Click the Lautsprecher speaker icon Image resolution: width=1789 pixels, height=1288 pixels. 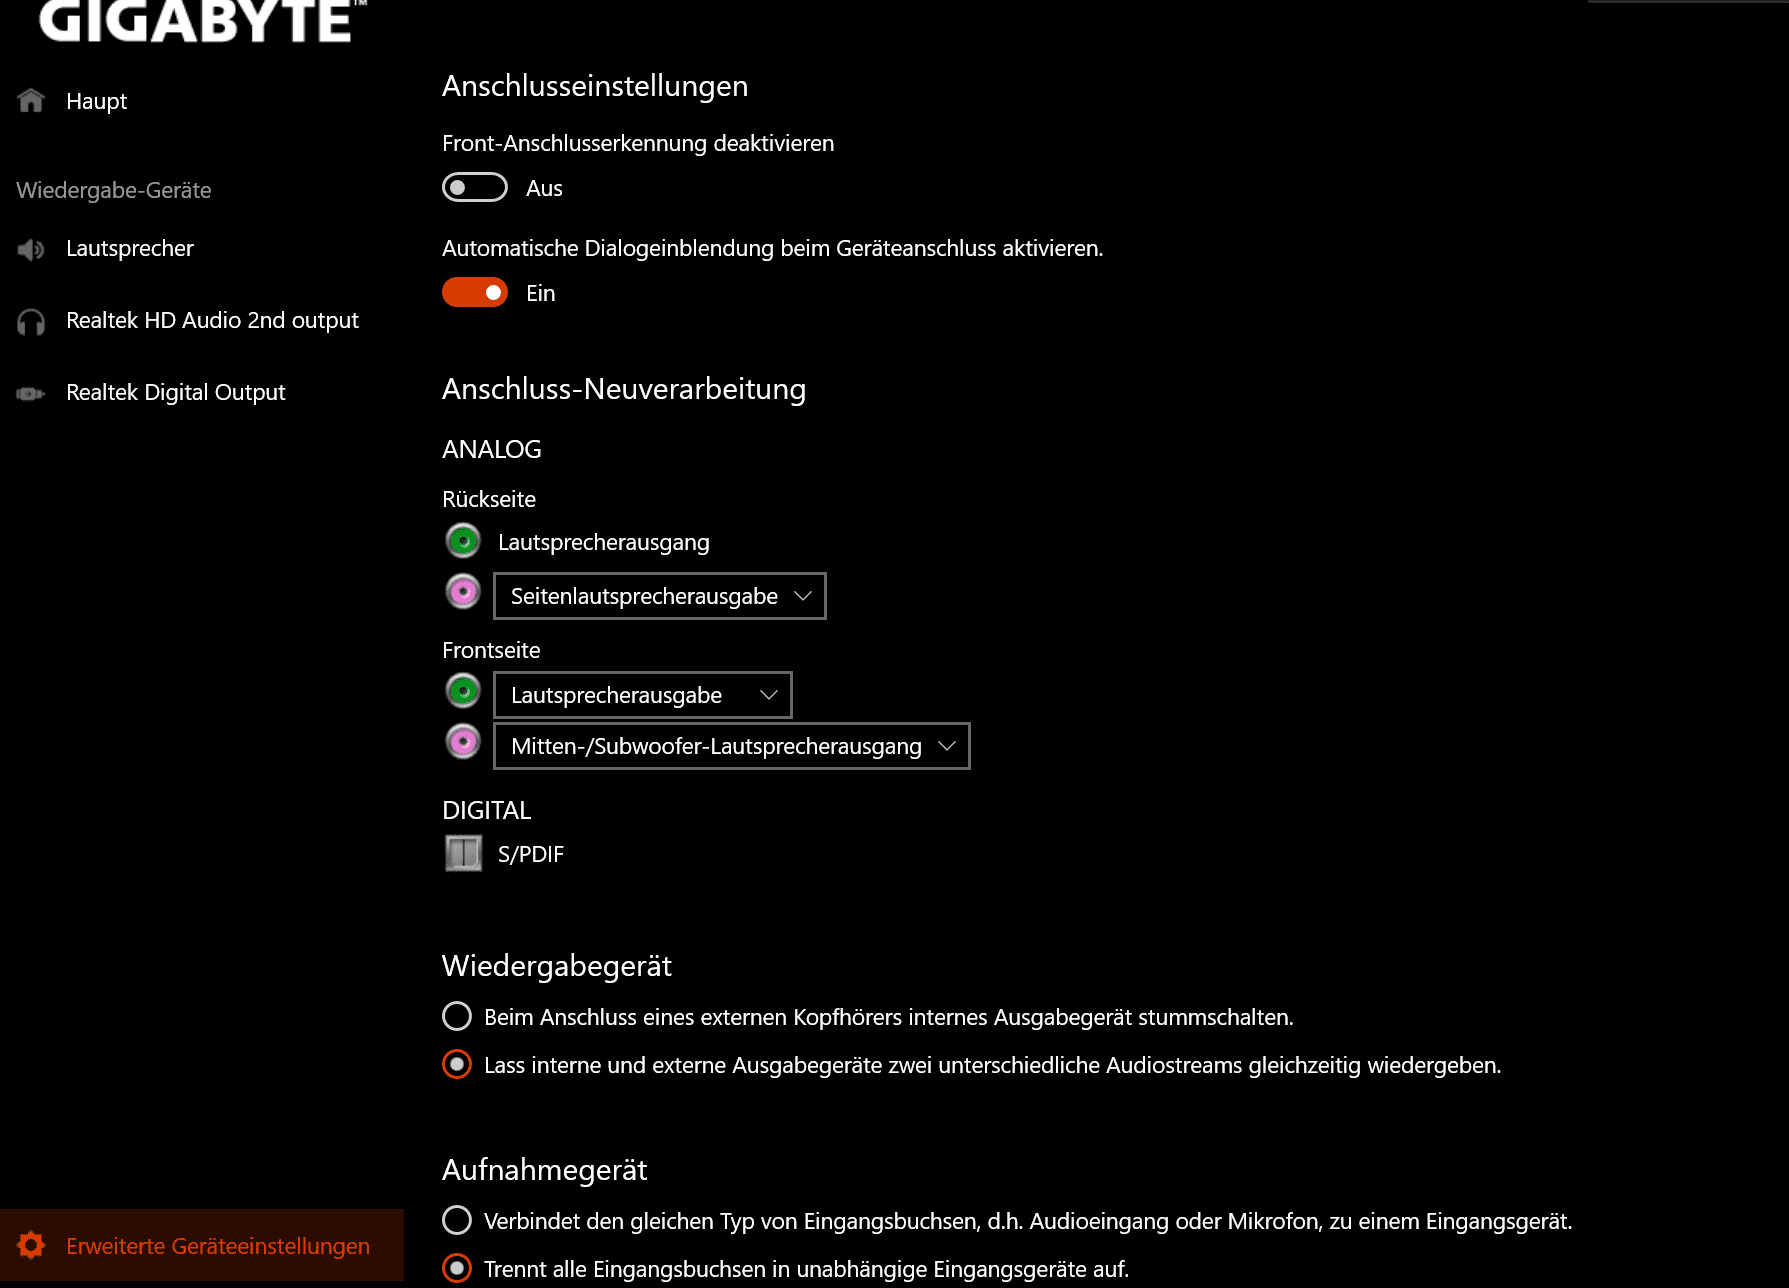click(x=31, y=249)
